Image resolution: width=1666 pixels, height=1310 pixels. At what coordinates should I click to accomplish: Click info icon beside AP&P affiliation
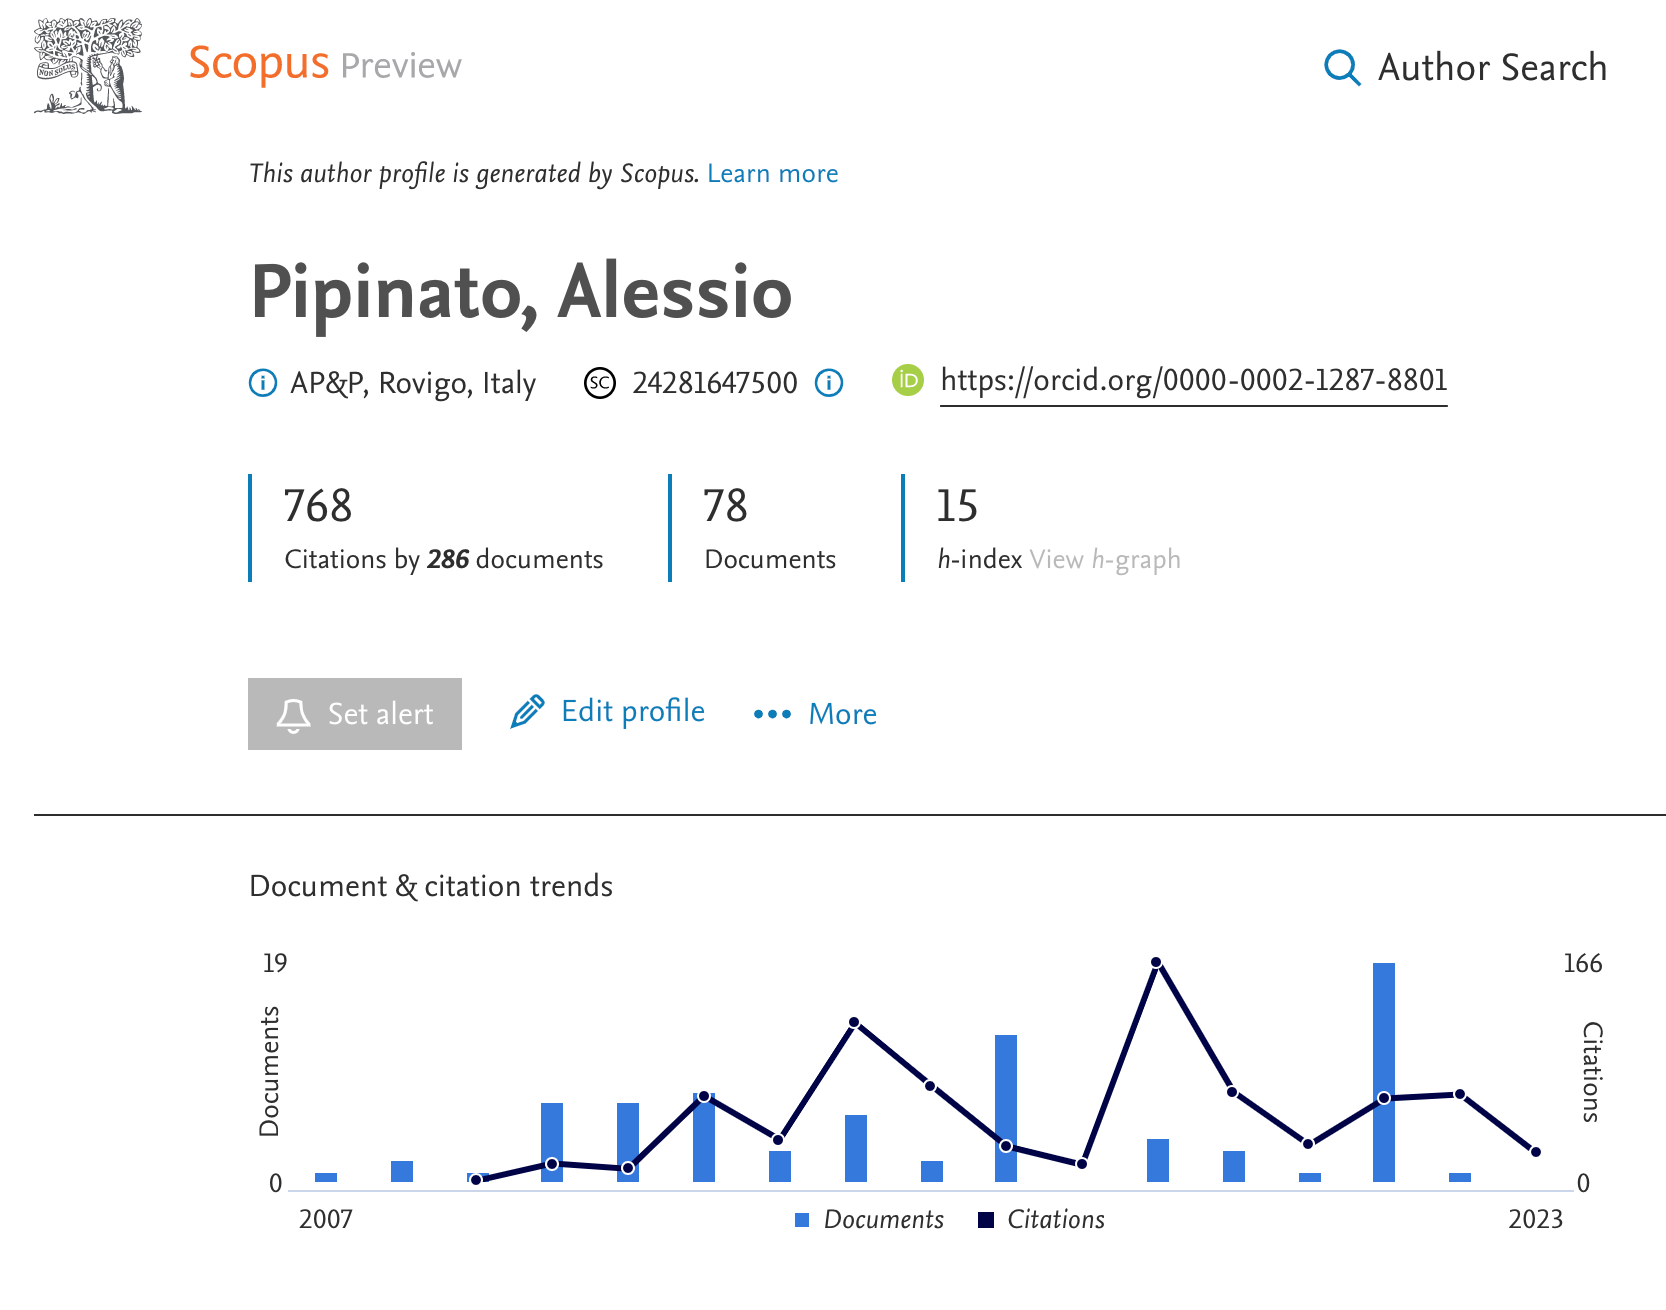262,383
